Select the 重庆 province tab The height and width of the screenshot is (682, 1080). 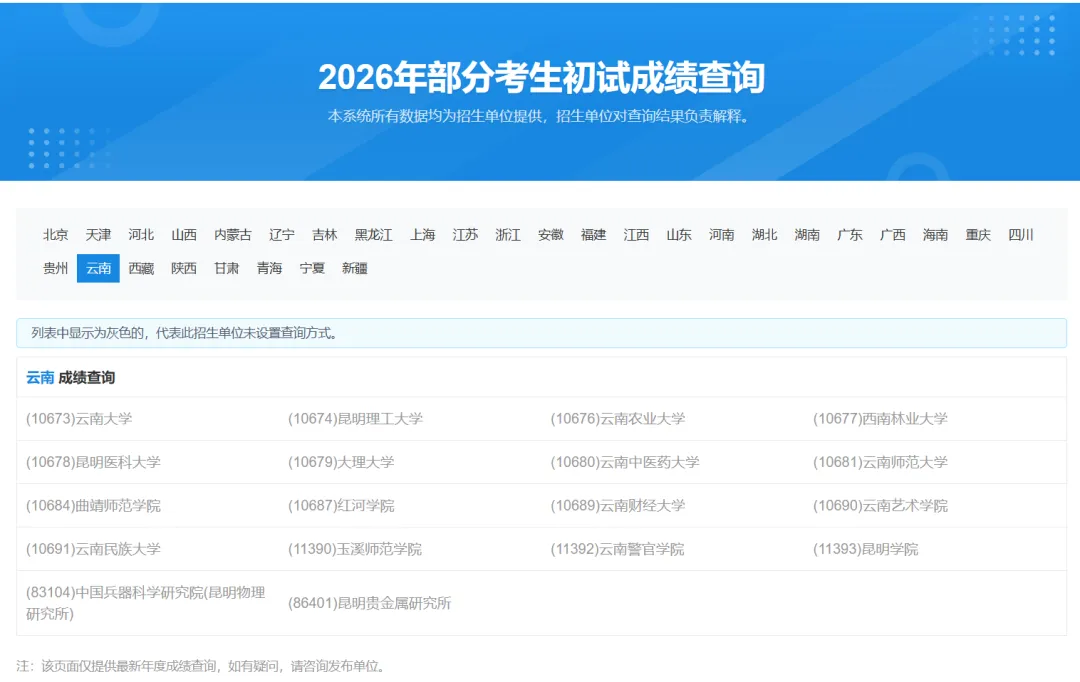(x=977, y=235)
